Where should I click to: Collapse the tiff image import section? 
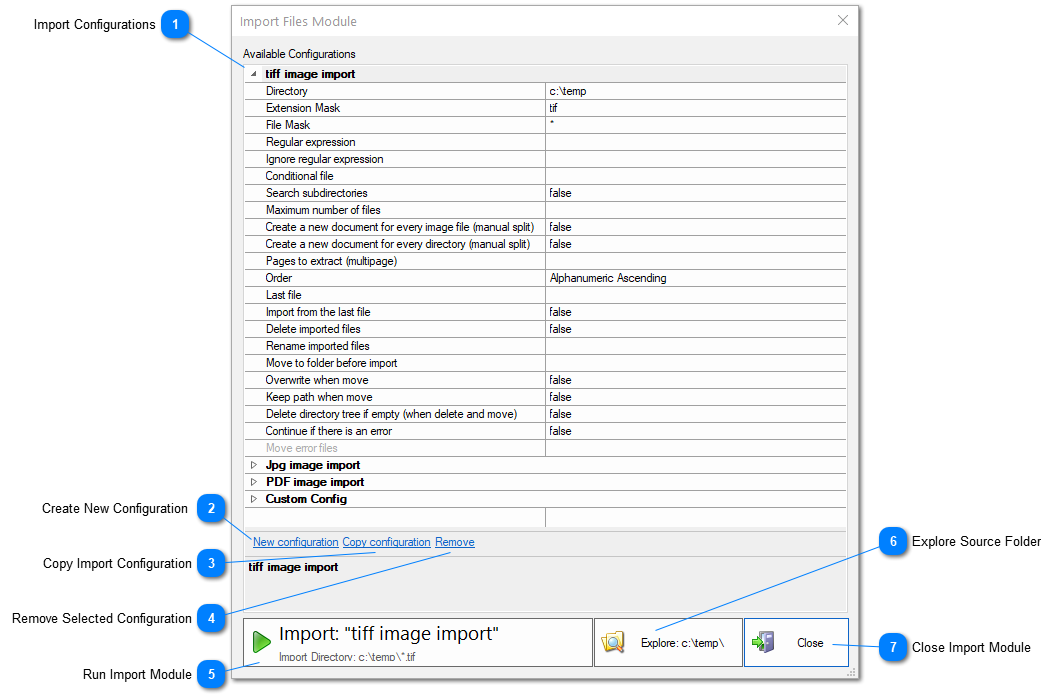click(252, 73)
